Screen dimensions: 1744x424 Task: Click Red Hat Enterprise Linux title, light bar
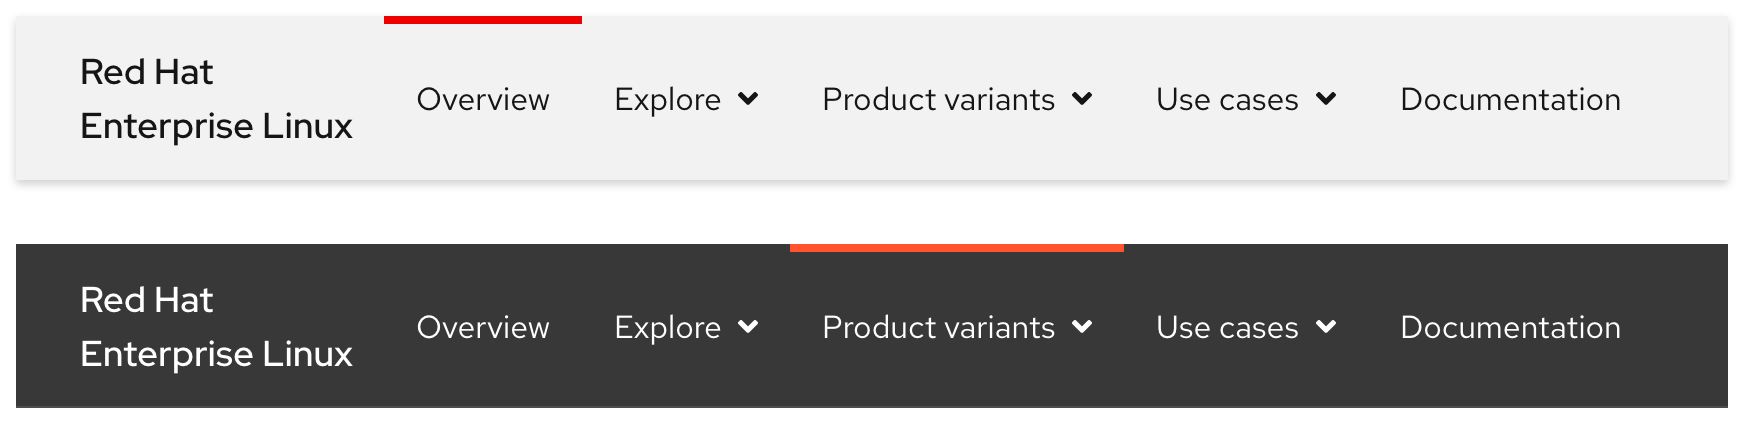point(216,99)
